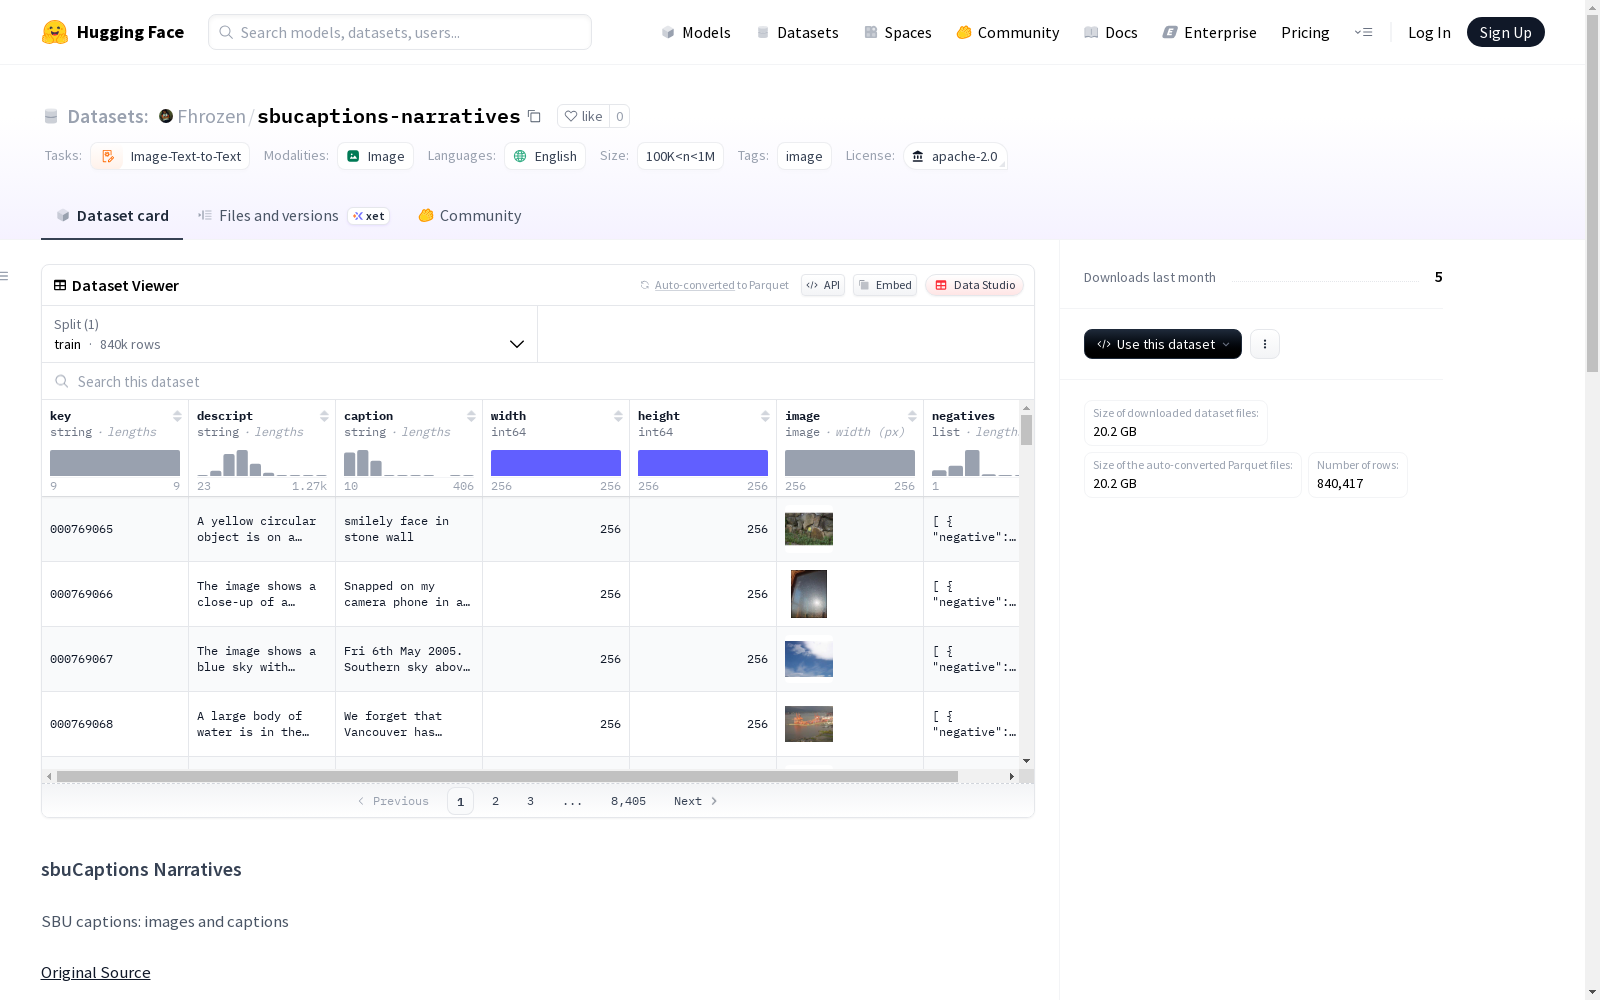Expand the Use this dataset dropdown

[x=1163, y=344]
